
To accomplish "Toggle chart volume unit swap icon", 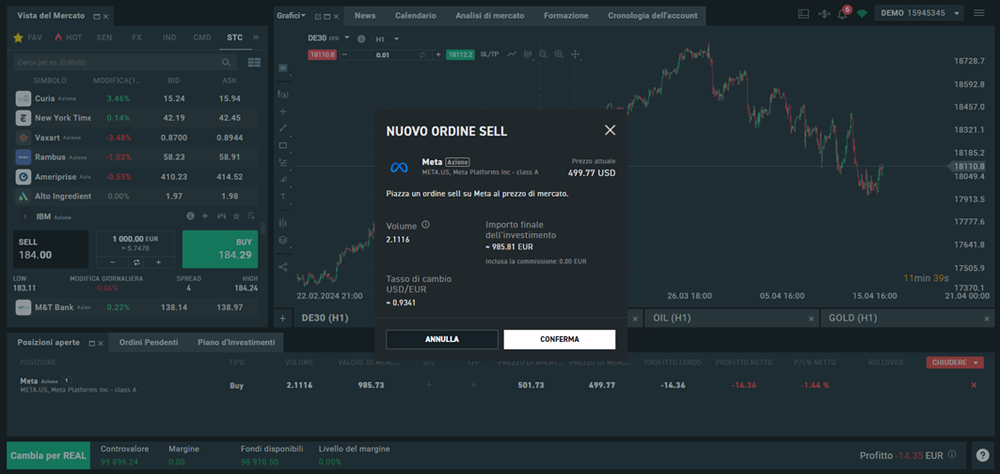I will point(422,55).
